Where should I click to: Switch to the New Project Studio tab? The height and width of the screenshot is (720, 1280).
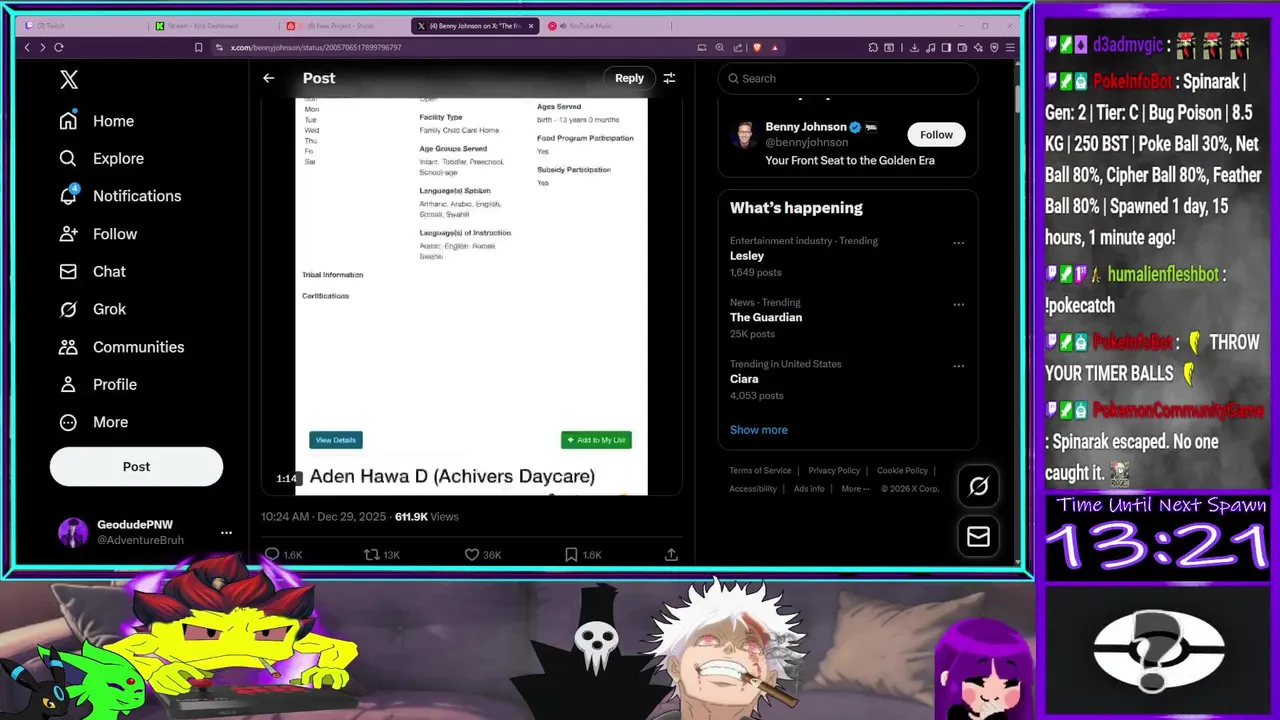click(x=345, y=26)
